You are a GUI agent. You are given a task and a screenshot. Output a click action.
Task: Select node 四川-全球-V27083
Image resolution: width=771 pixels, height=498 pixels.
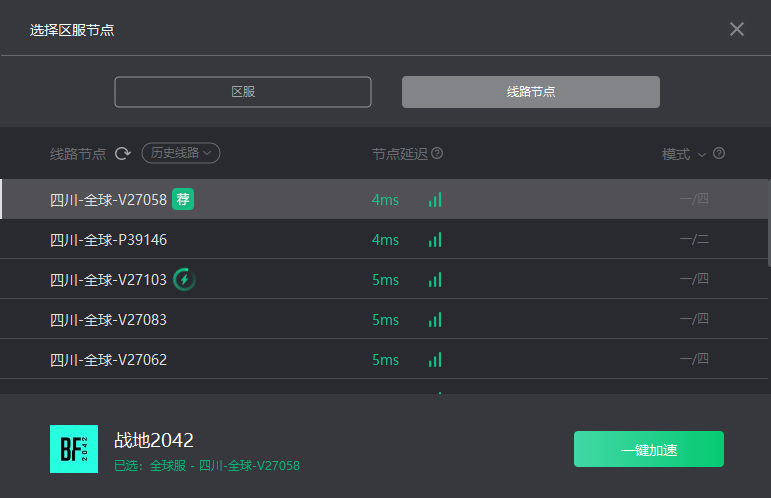tap(384, 319)
